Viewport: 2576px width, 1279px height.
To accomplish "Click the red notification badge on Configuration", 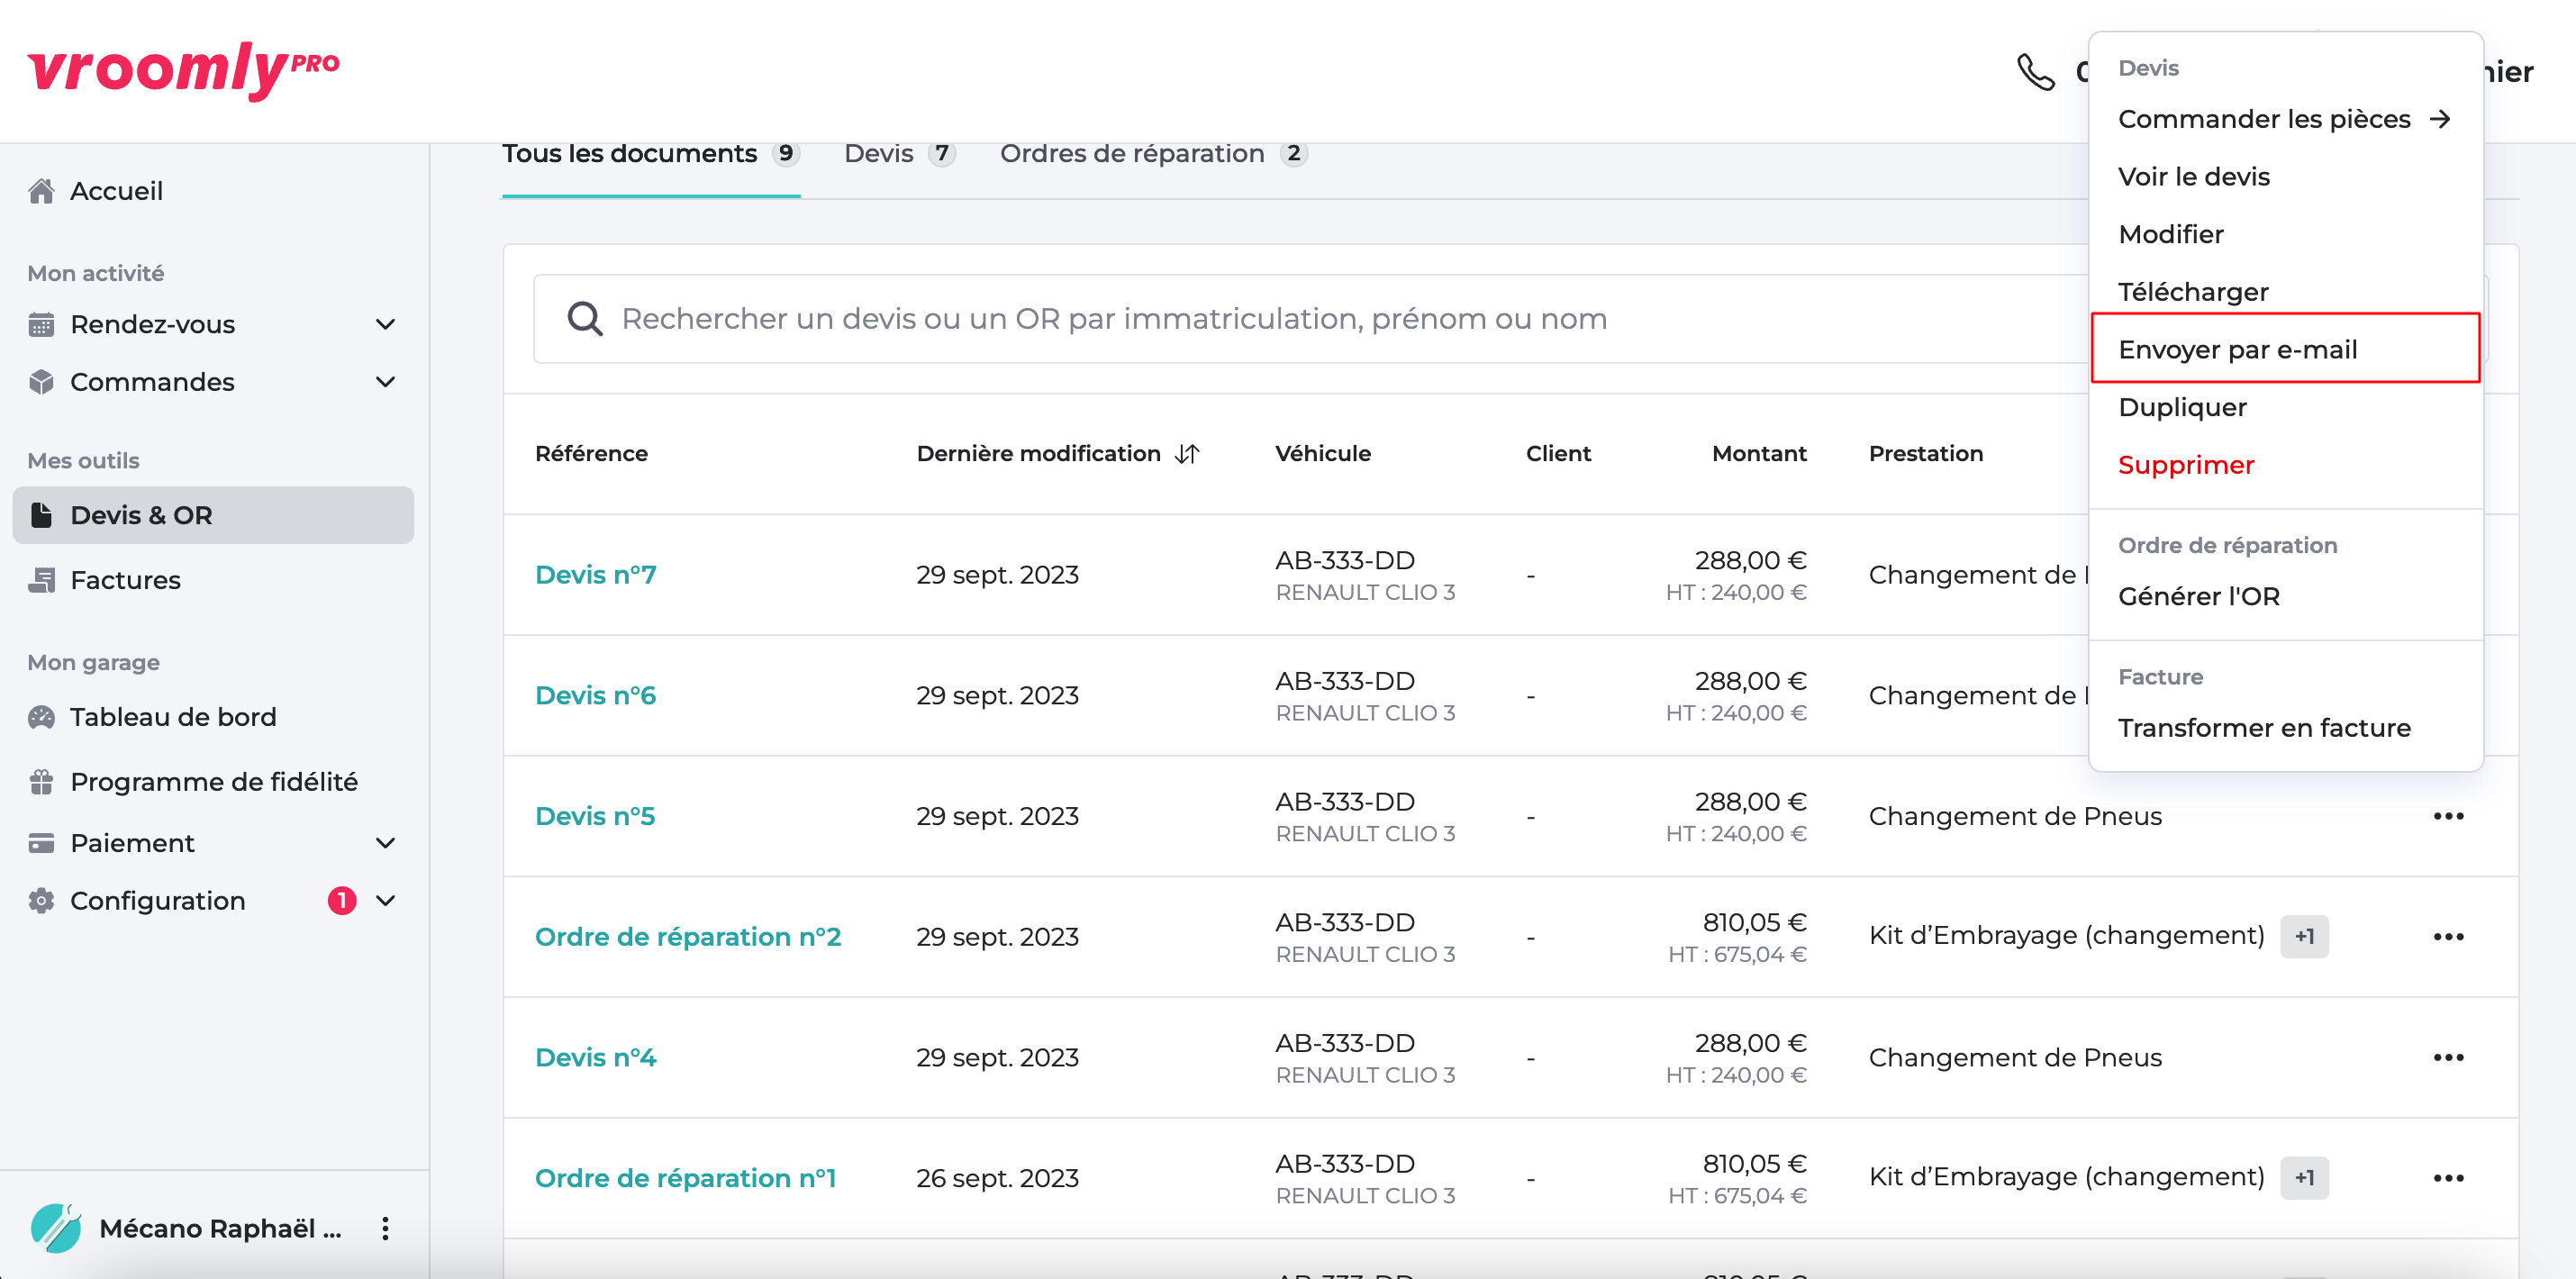I will 342,901.
